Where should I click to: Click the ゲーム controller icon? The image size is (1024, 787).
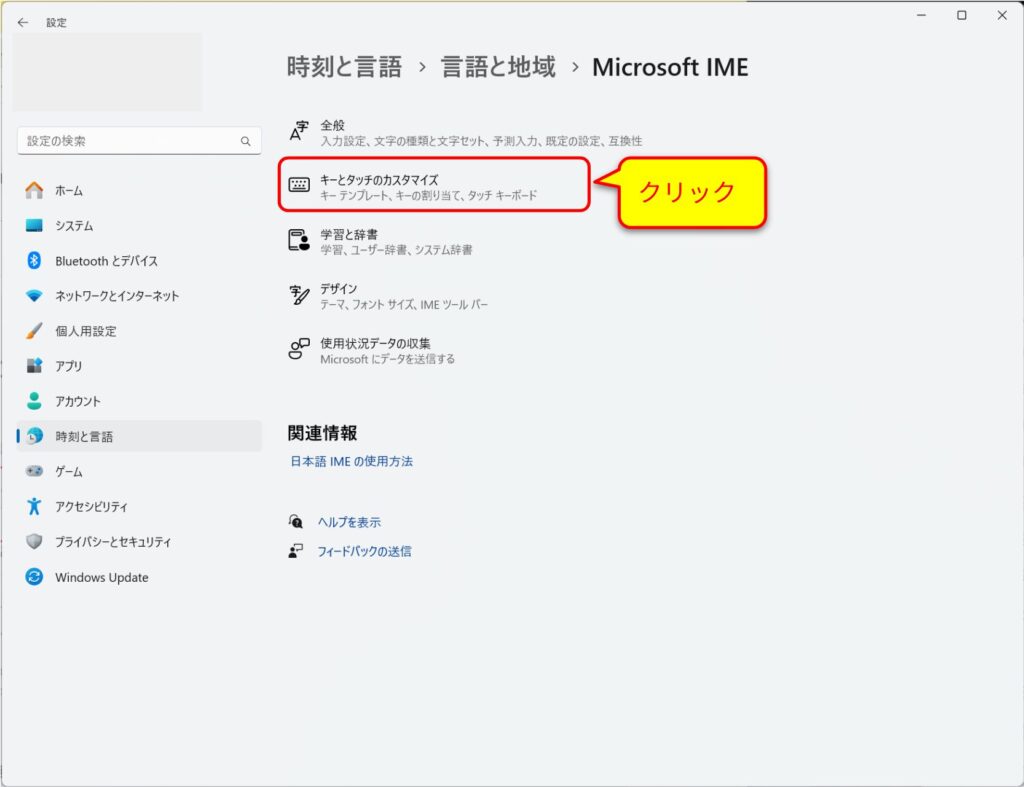34,471
